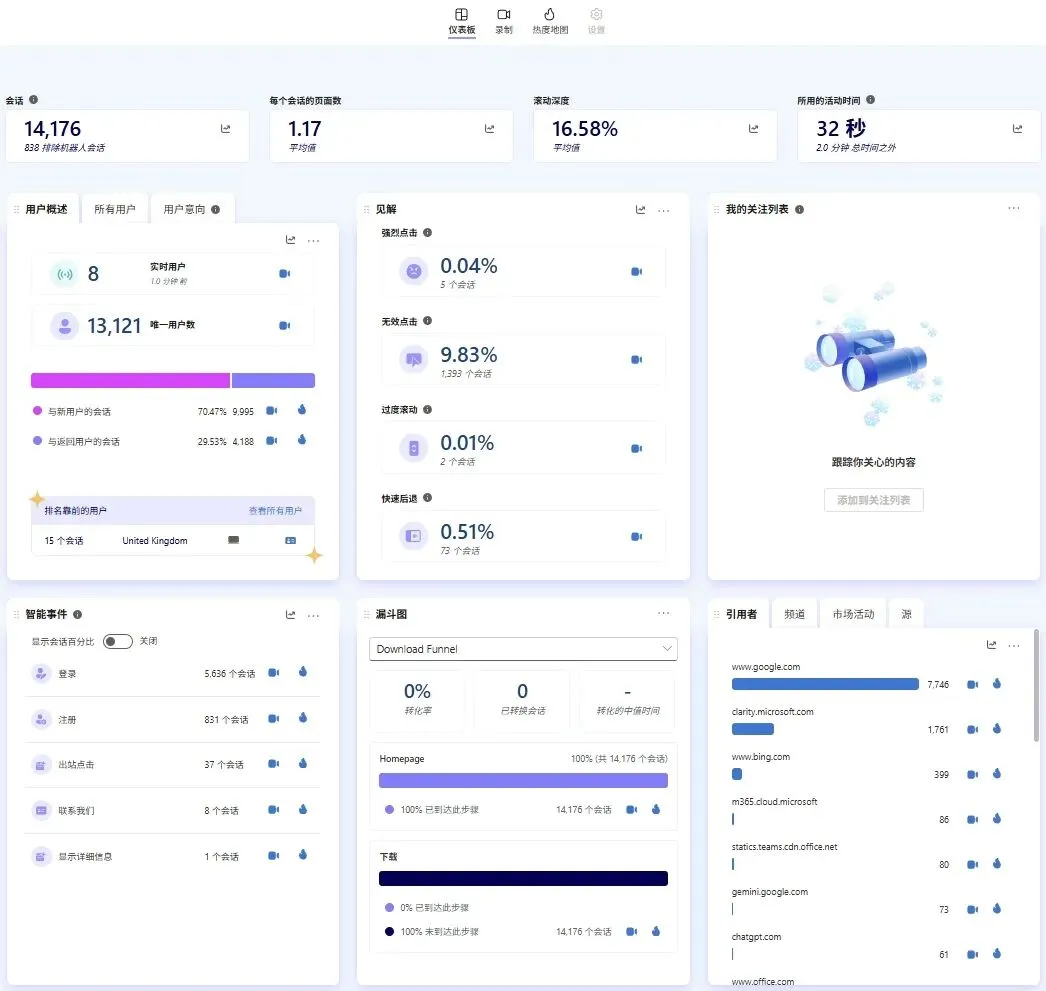Open recordings for real-time users (实时用户)

point(284,273)
